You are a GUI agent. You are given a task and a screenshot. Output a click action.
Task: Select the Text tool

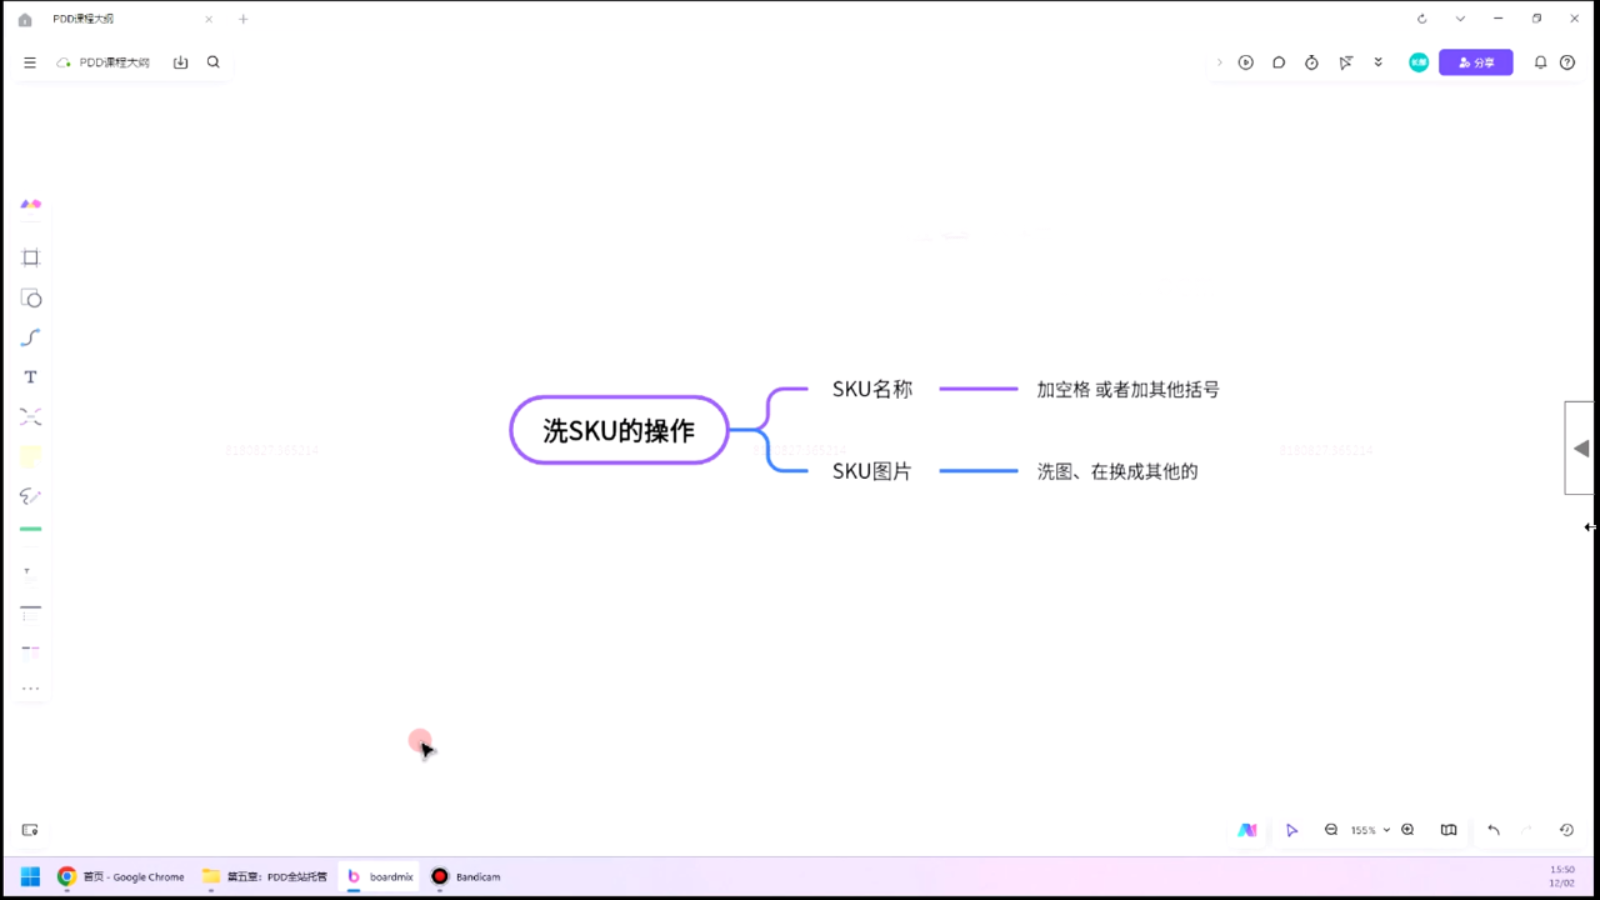[30, 376]
